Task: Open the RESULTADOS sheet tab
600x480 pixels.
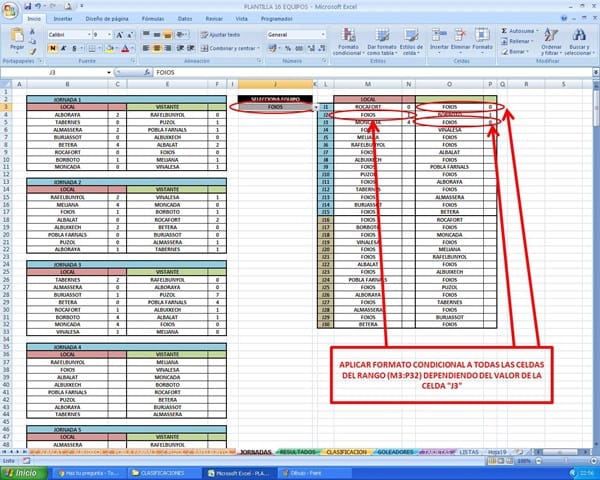Action: [298, 452]
